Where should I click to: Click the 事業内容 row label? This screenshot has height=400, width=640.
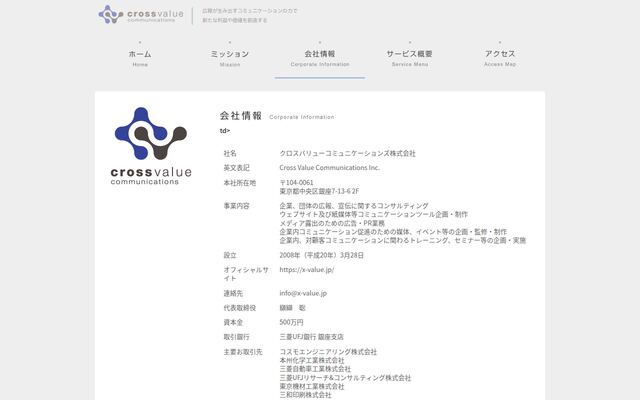pos(236,206)
